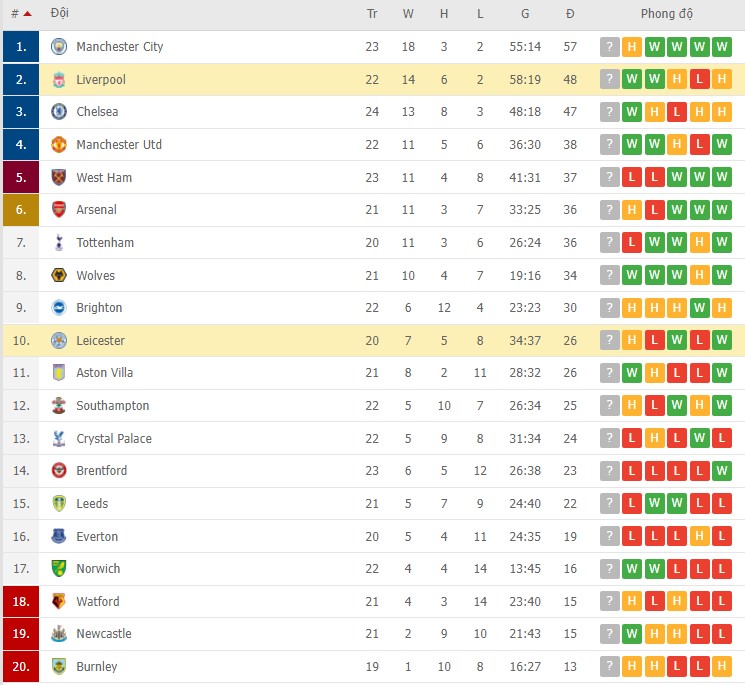Click the Phong độ column header
Image resolution: width=745 pixels, height=685 pixels.
(666, 14)
